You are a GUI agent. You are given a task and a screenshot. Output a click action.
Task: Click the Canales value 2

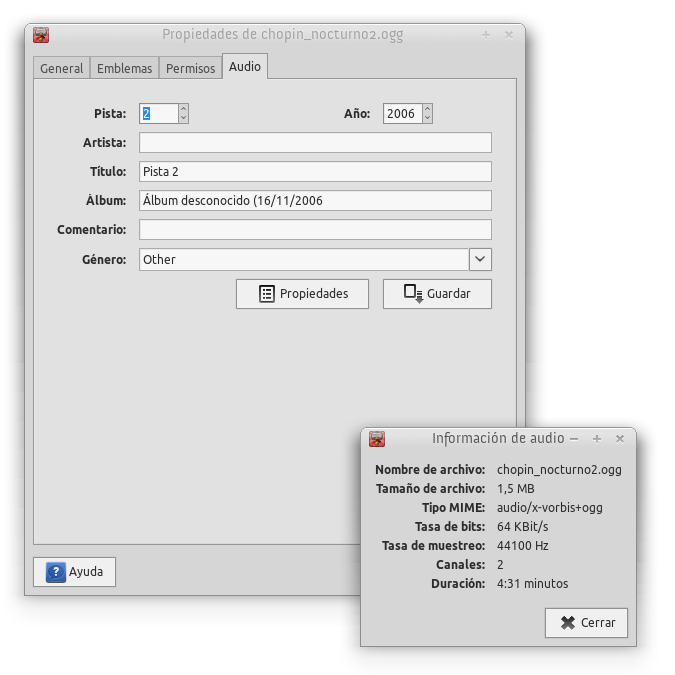(500, 565)
